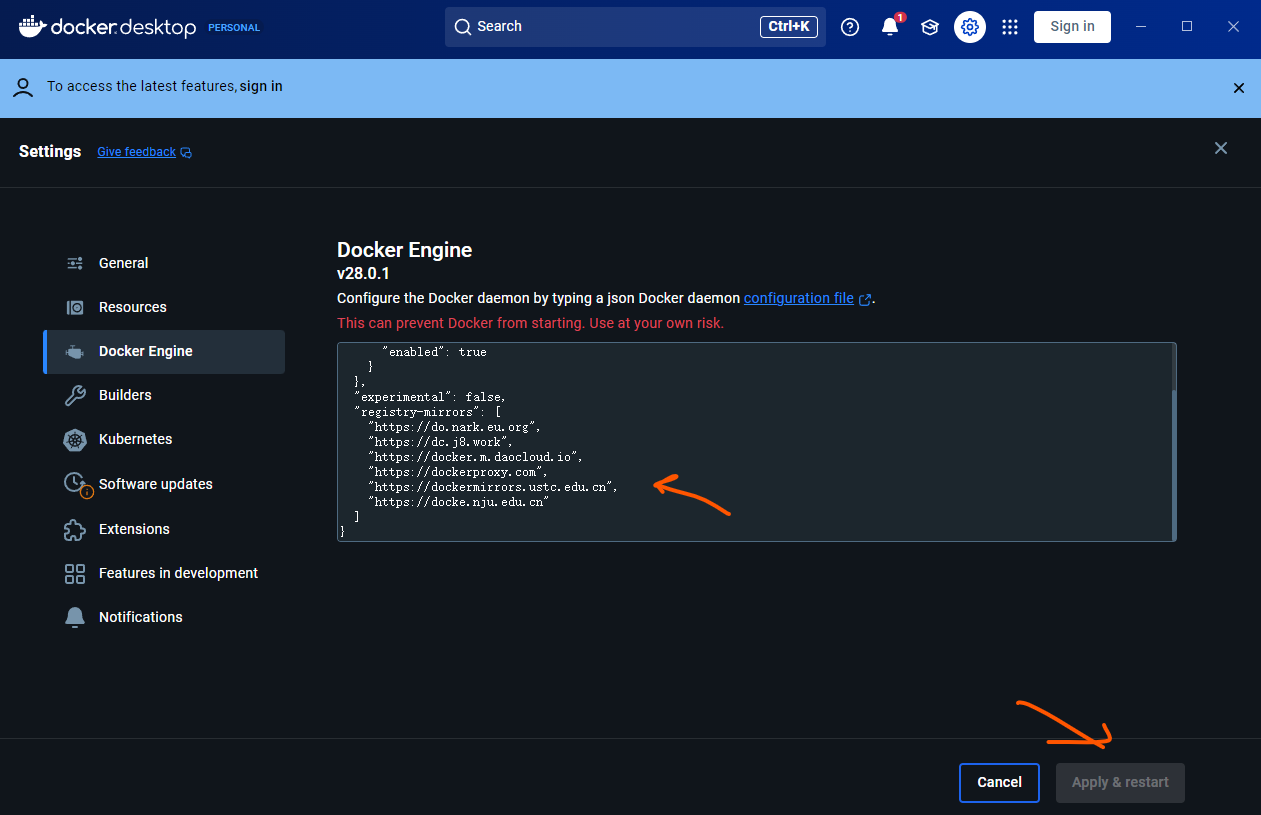1261x815 pixels.
Task: Open the Learning center graduation cap icon
Action: [x=930, y=27]
